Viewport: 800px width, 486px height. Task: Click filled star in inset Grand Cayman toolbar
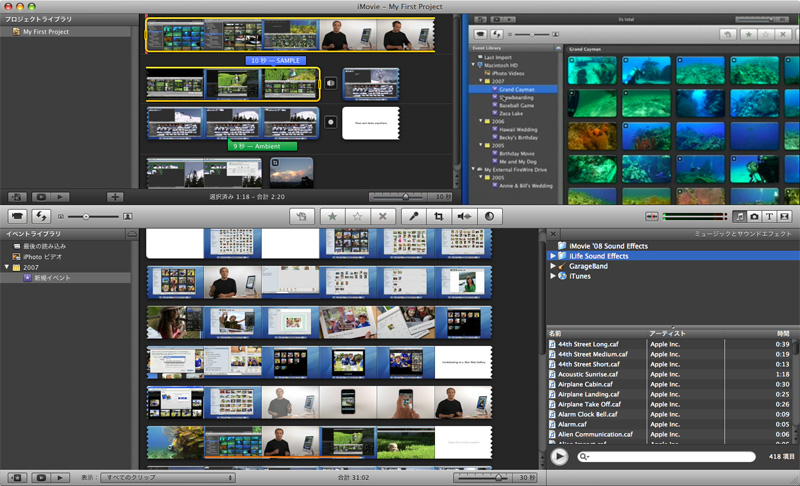pyautogui.click(x=748, y=34)
